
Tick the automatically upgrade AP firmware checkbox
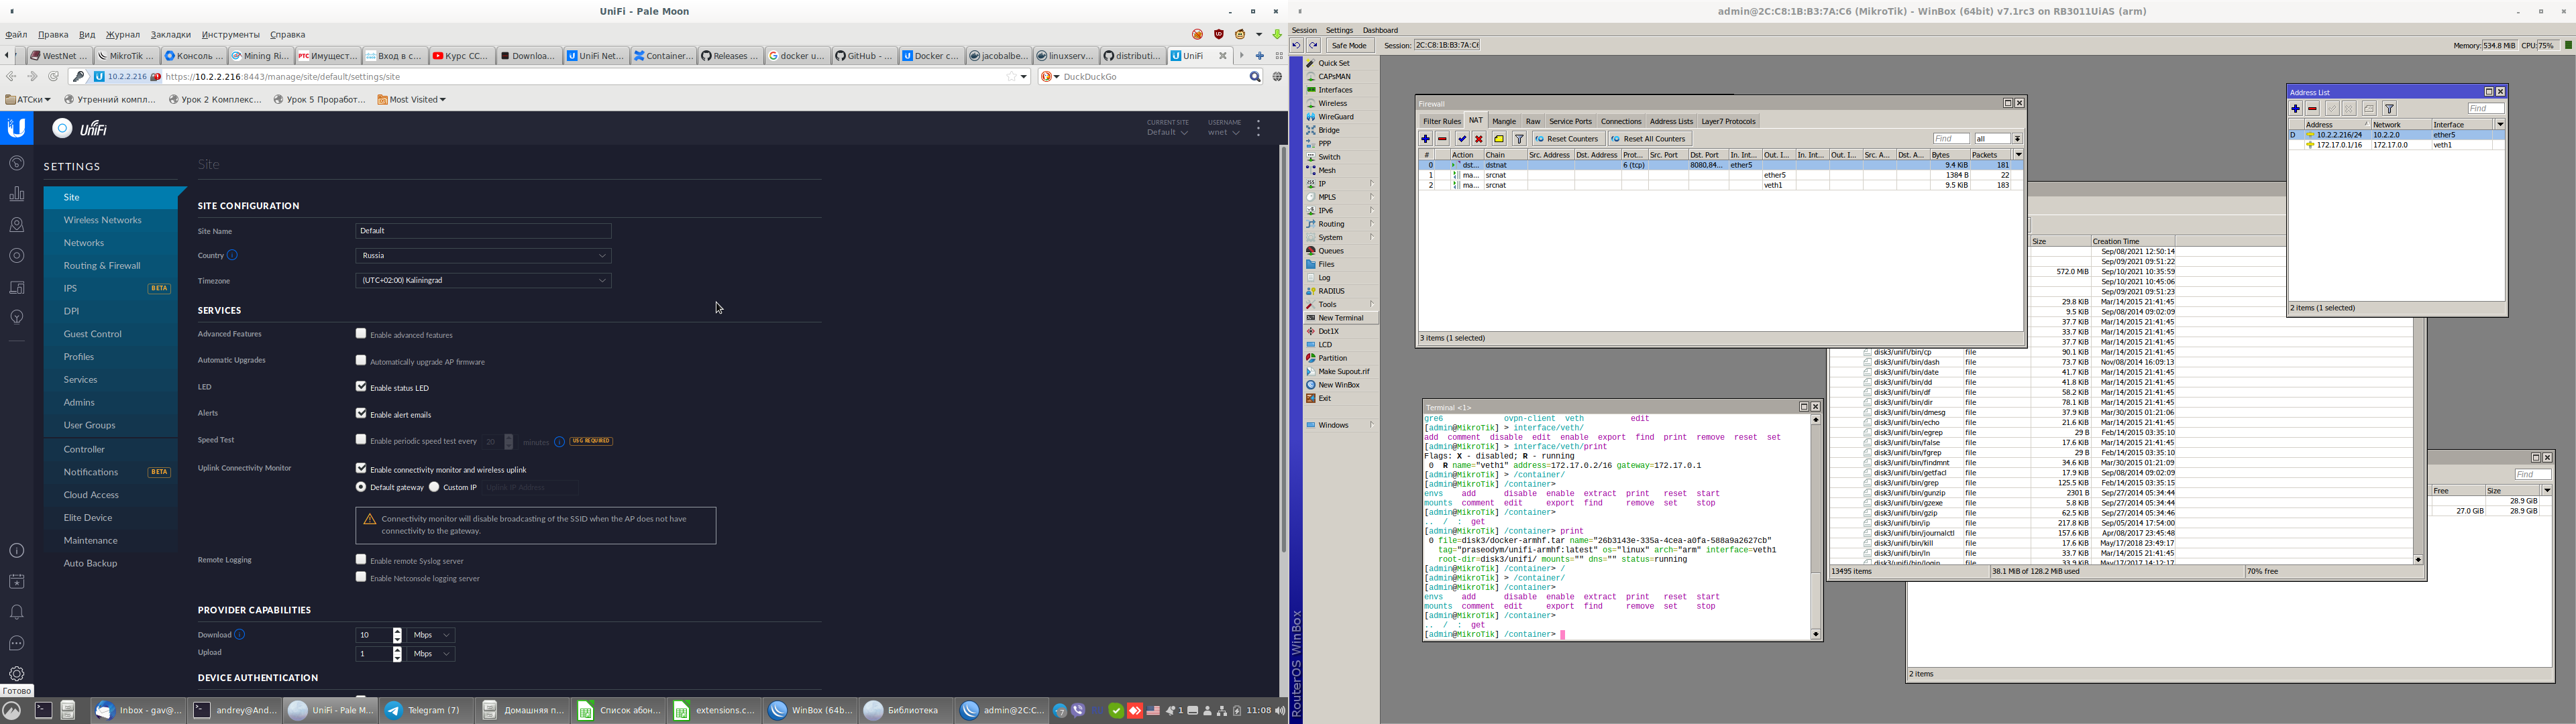[x=361, y=360]
